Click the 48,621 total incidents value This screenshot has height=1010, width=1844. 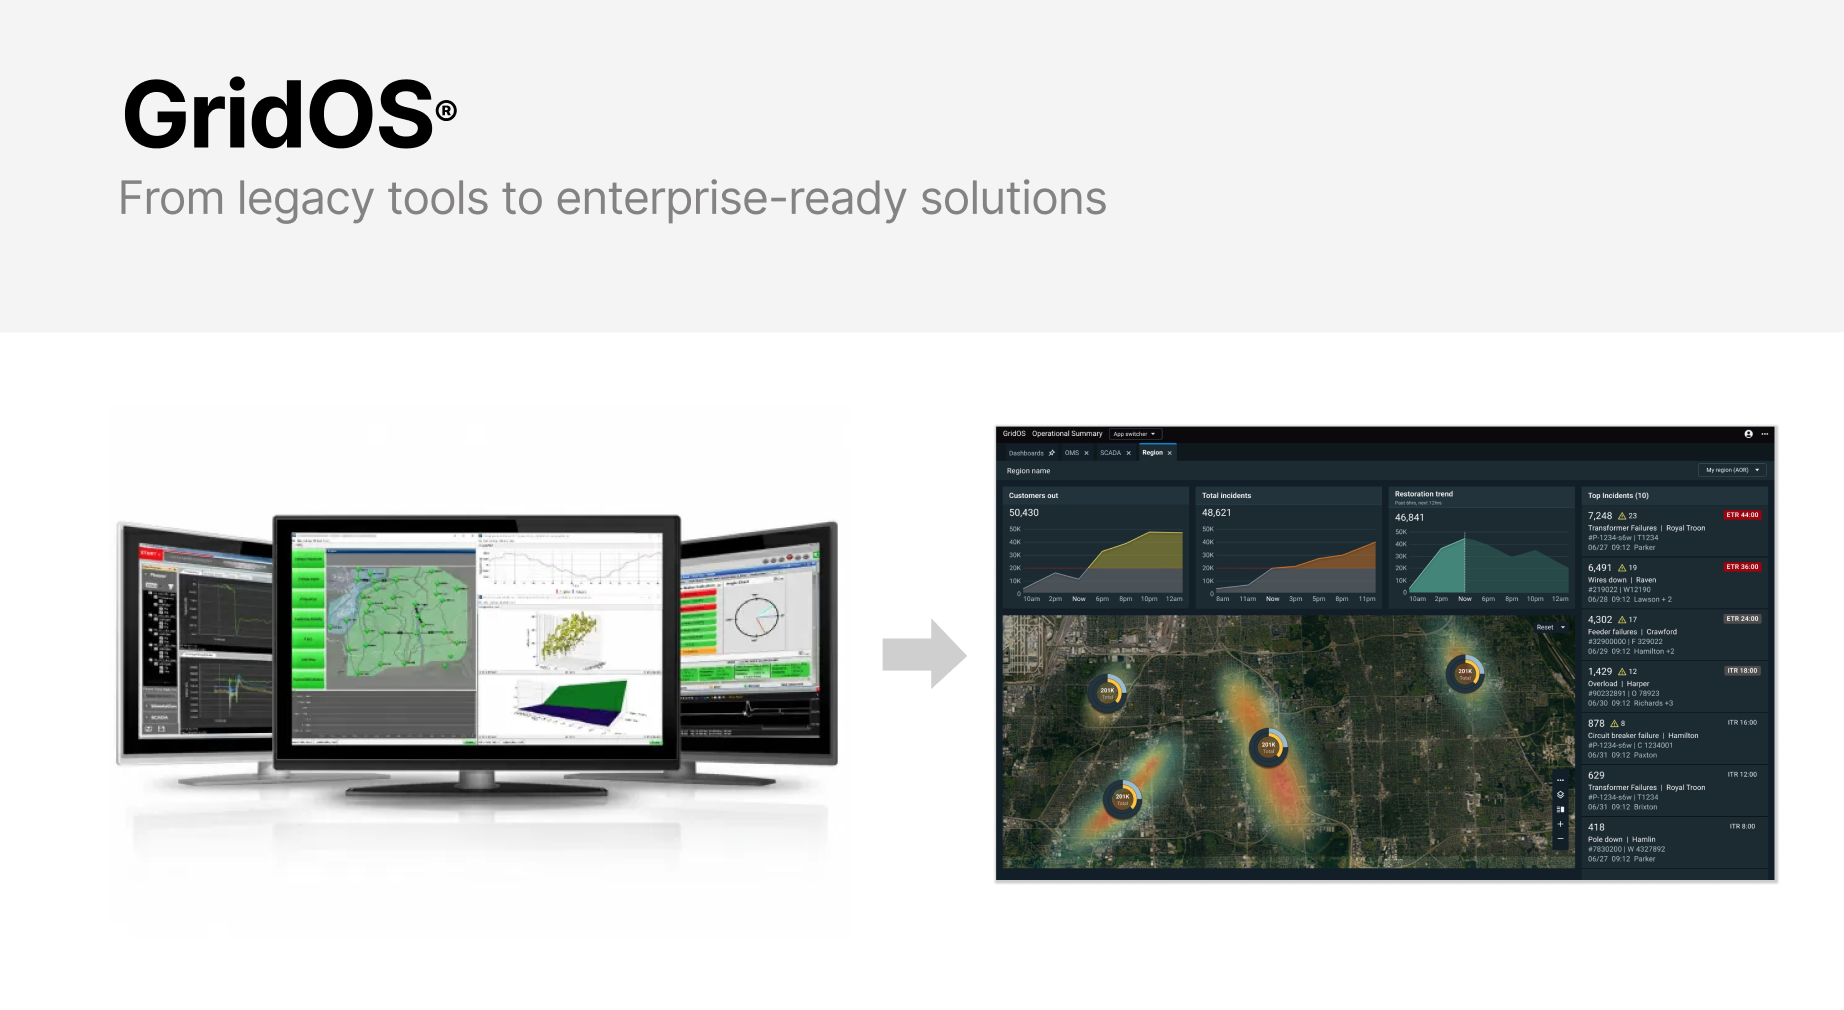pos(1217,513)
